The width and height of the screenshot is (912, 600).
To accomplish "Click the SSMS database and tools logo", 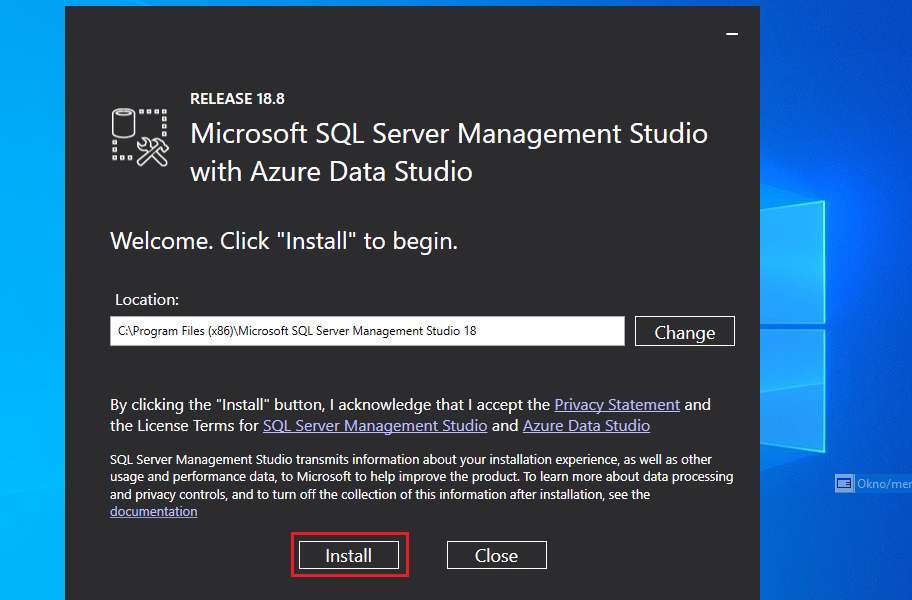I will point(140,136).
